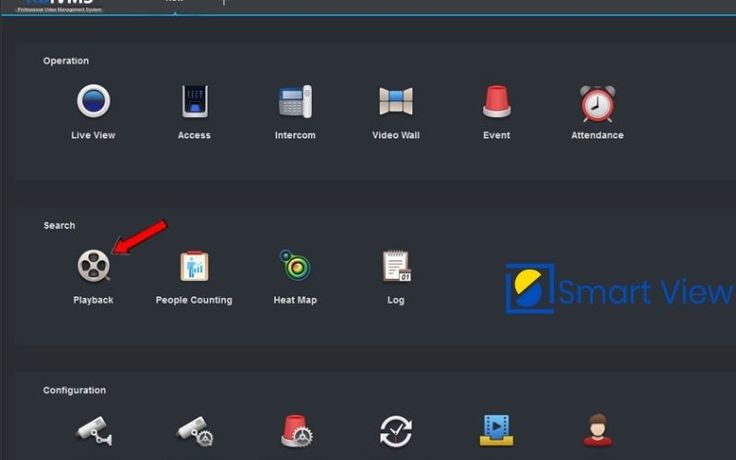Open the camera-with-gear device config icon

click(x=195, y=431)
